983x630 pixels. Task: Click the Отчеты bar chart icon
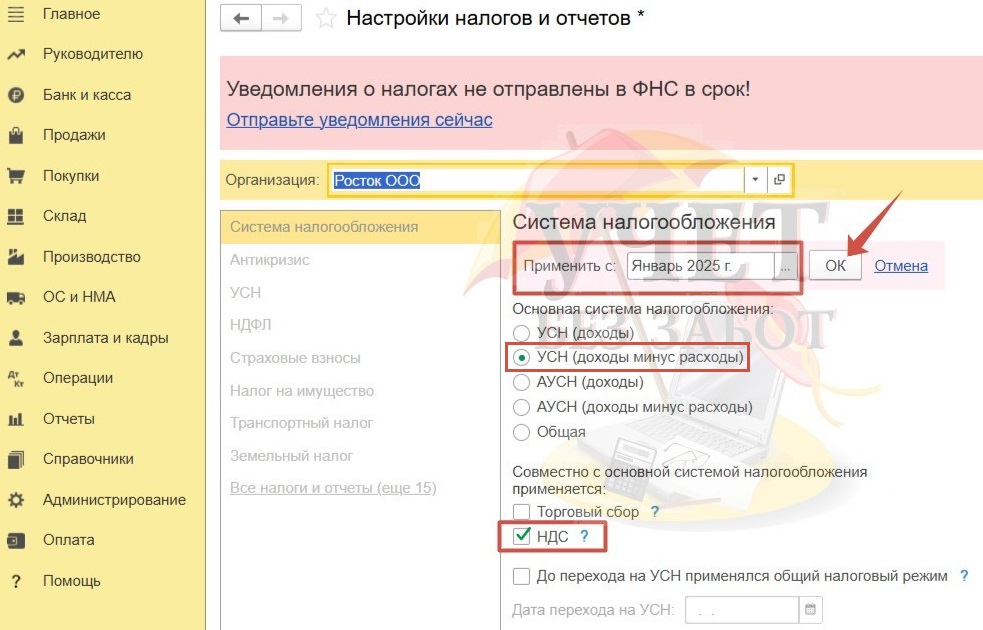coord(16,419)
